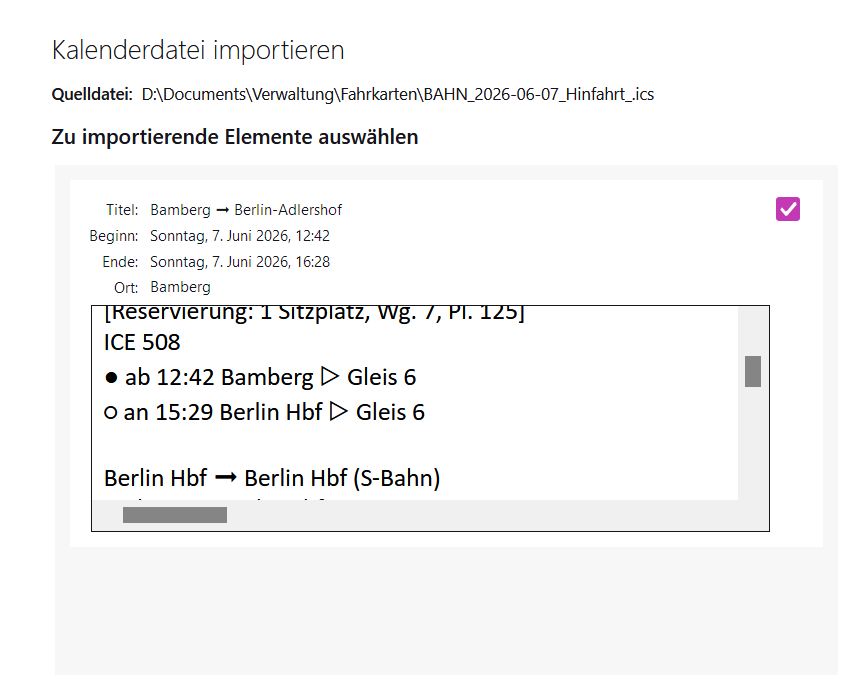Click horizontal scrollbar track right of the thumb
The width and height of the screenshot is (859, 680).
pos(482,515)
